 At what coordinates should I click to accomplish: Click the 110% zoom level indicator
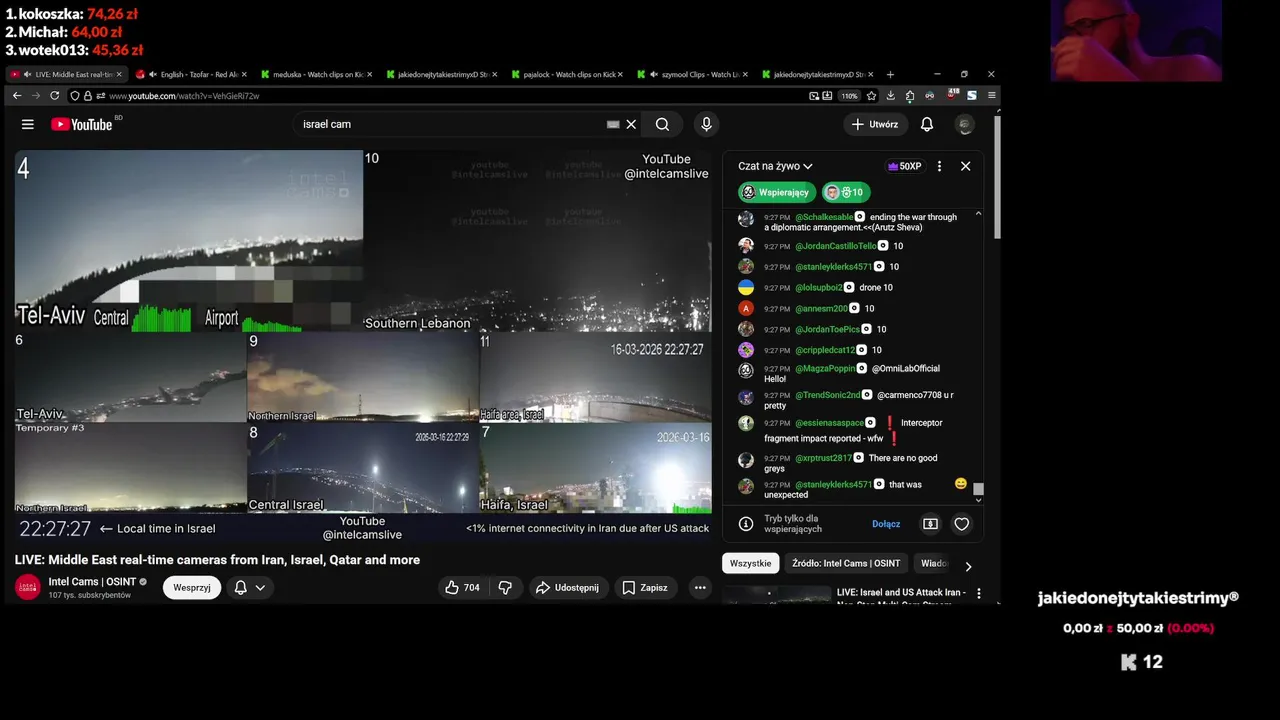[x=849, y=96]
